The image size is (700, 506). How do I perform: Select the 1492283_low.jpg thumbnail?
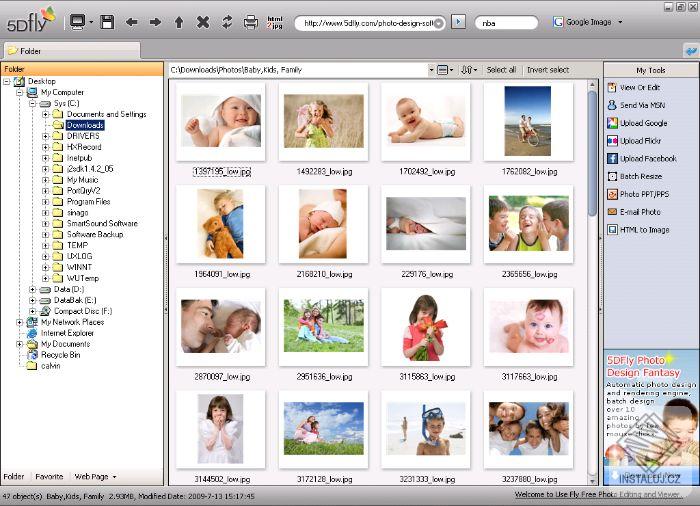tap(324, 121)
